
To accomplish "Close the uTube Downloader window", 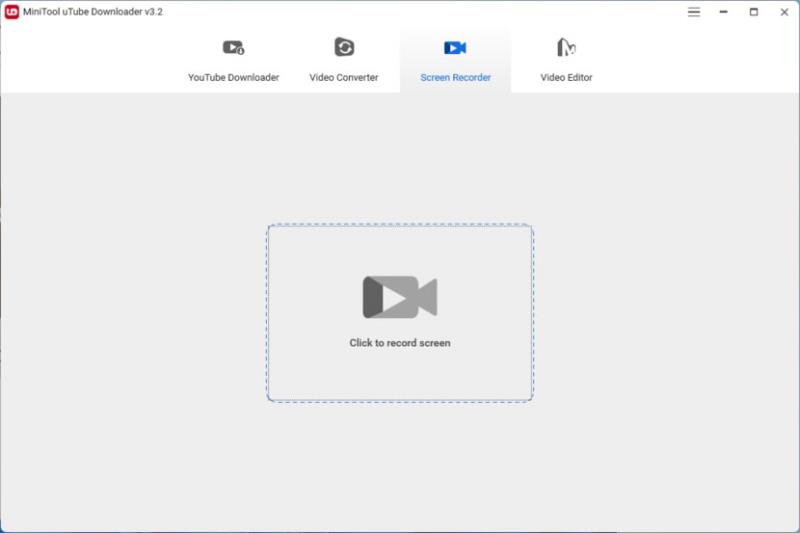I will point(784,12).
